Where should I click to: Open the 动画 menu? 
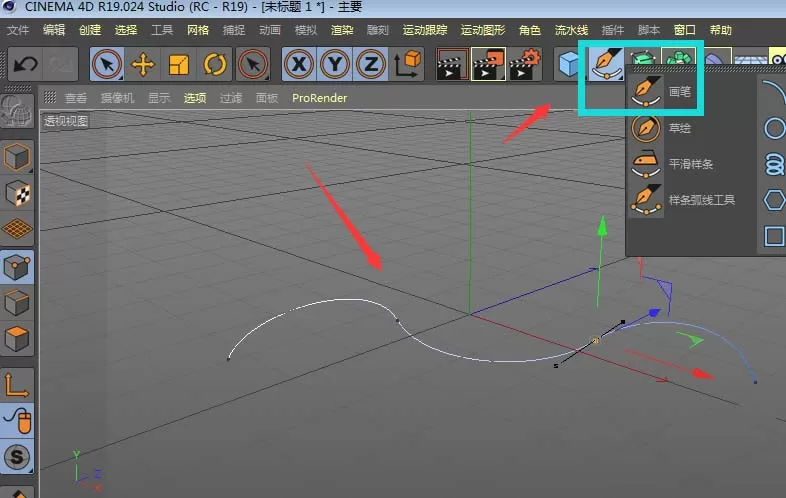tap(270, 30)
